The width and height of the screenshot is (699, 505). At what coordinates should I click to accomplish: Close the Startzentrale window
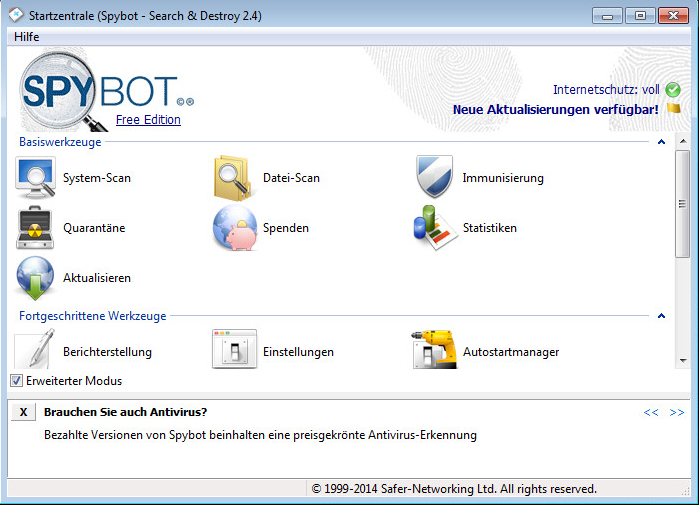point(674,16)
